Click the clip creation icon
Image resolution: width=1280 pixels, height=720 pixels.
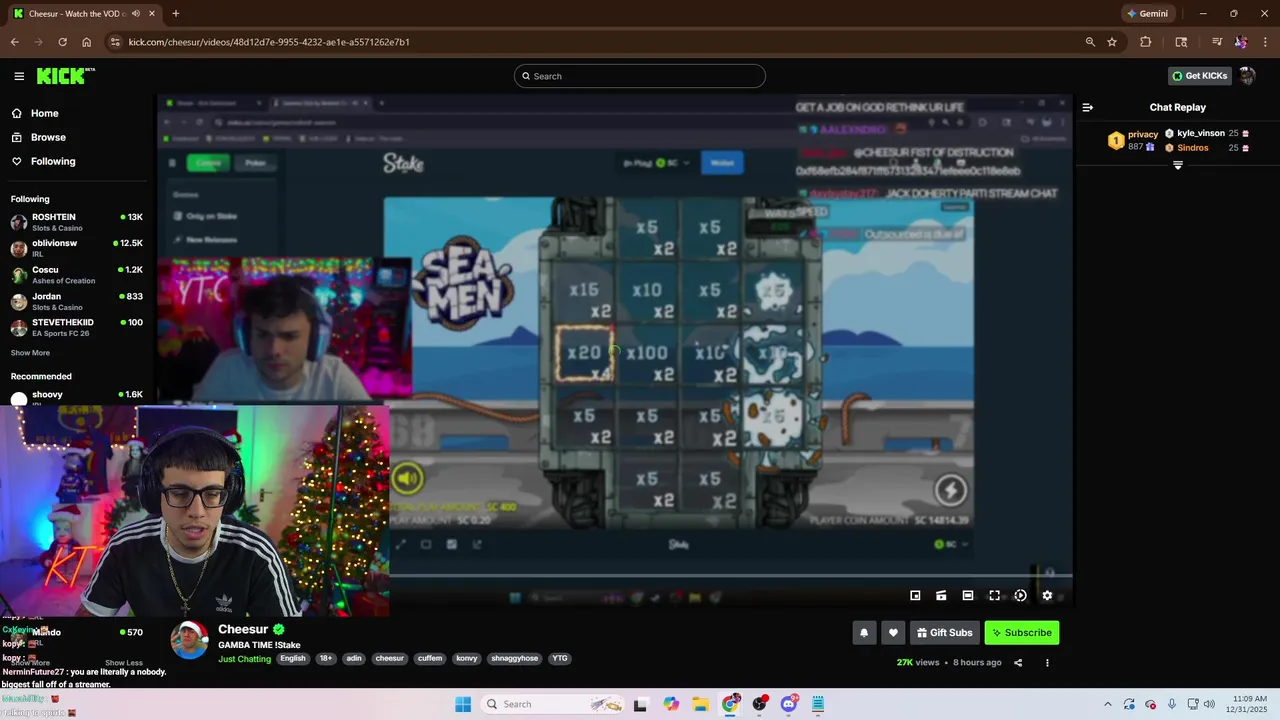pos(941,596)
